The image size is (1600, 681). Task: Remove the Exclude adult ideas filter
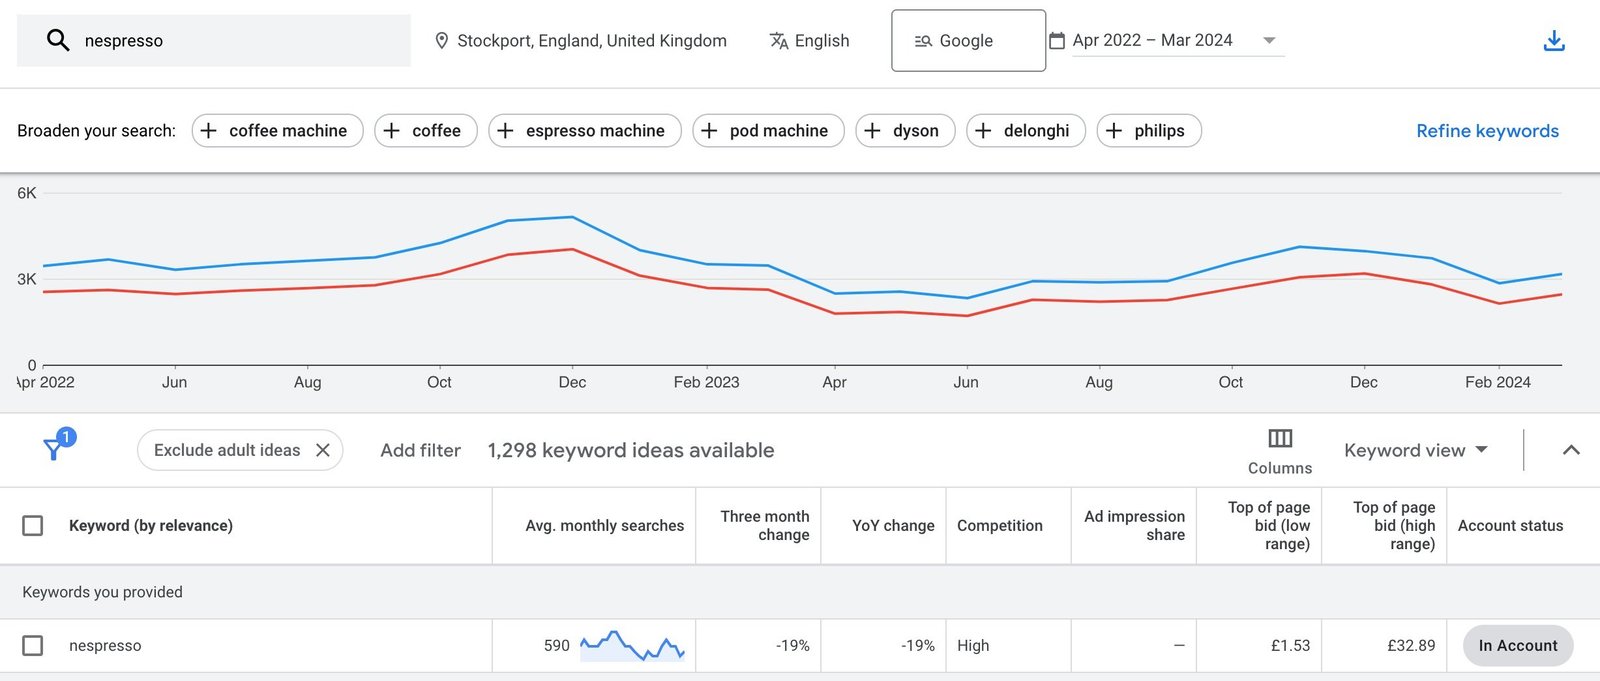(x=323, y=450)
